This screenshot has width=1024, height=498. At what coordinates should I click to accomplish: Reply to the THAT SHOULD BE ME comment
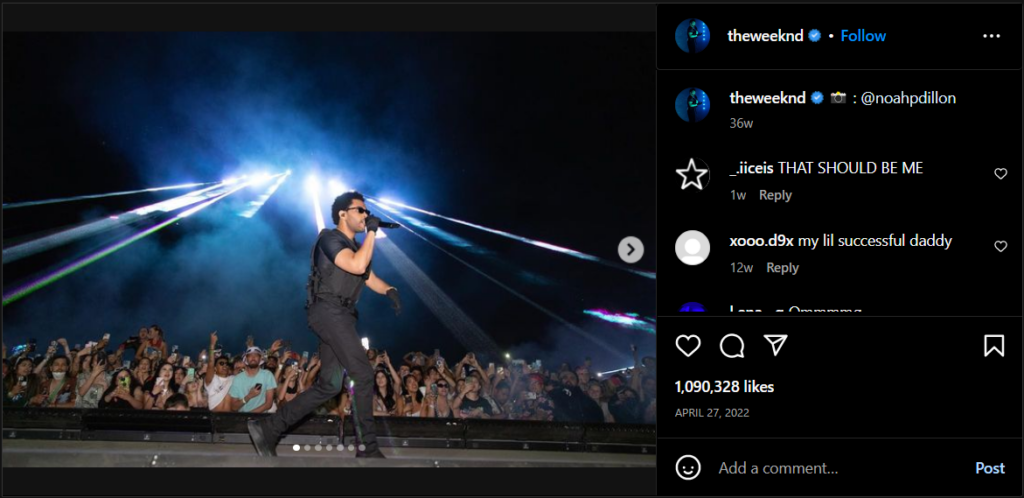point(775,195)
